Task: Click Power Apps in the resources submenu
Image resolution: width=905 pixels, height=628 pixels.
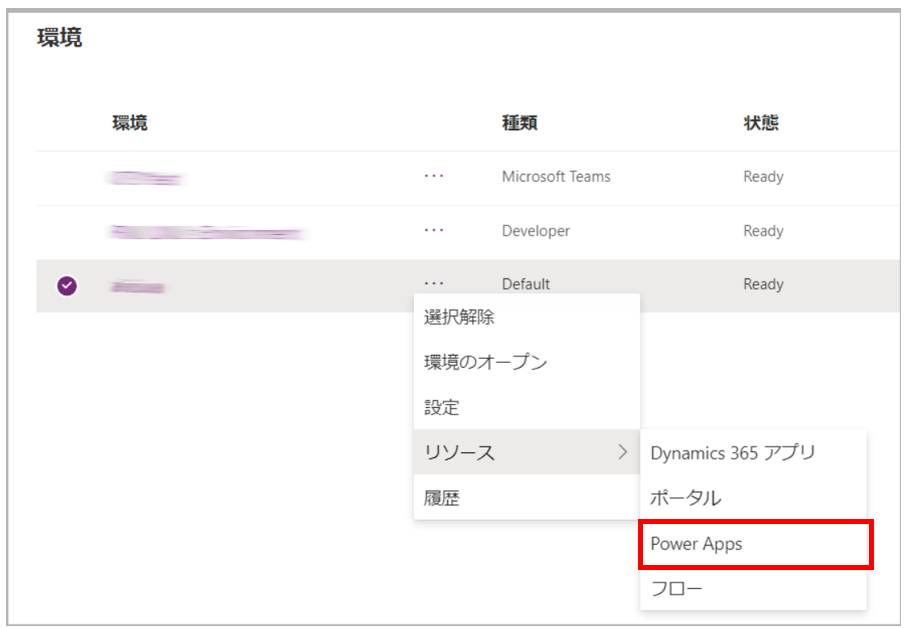Action: coord(696,544)
